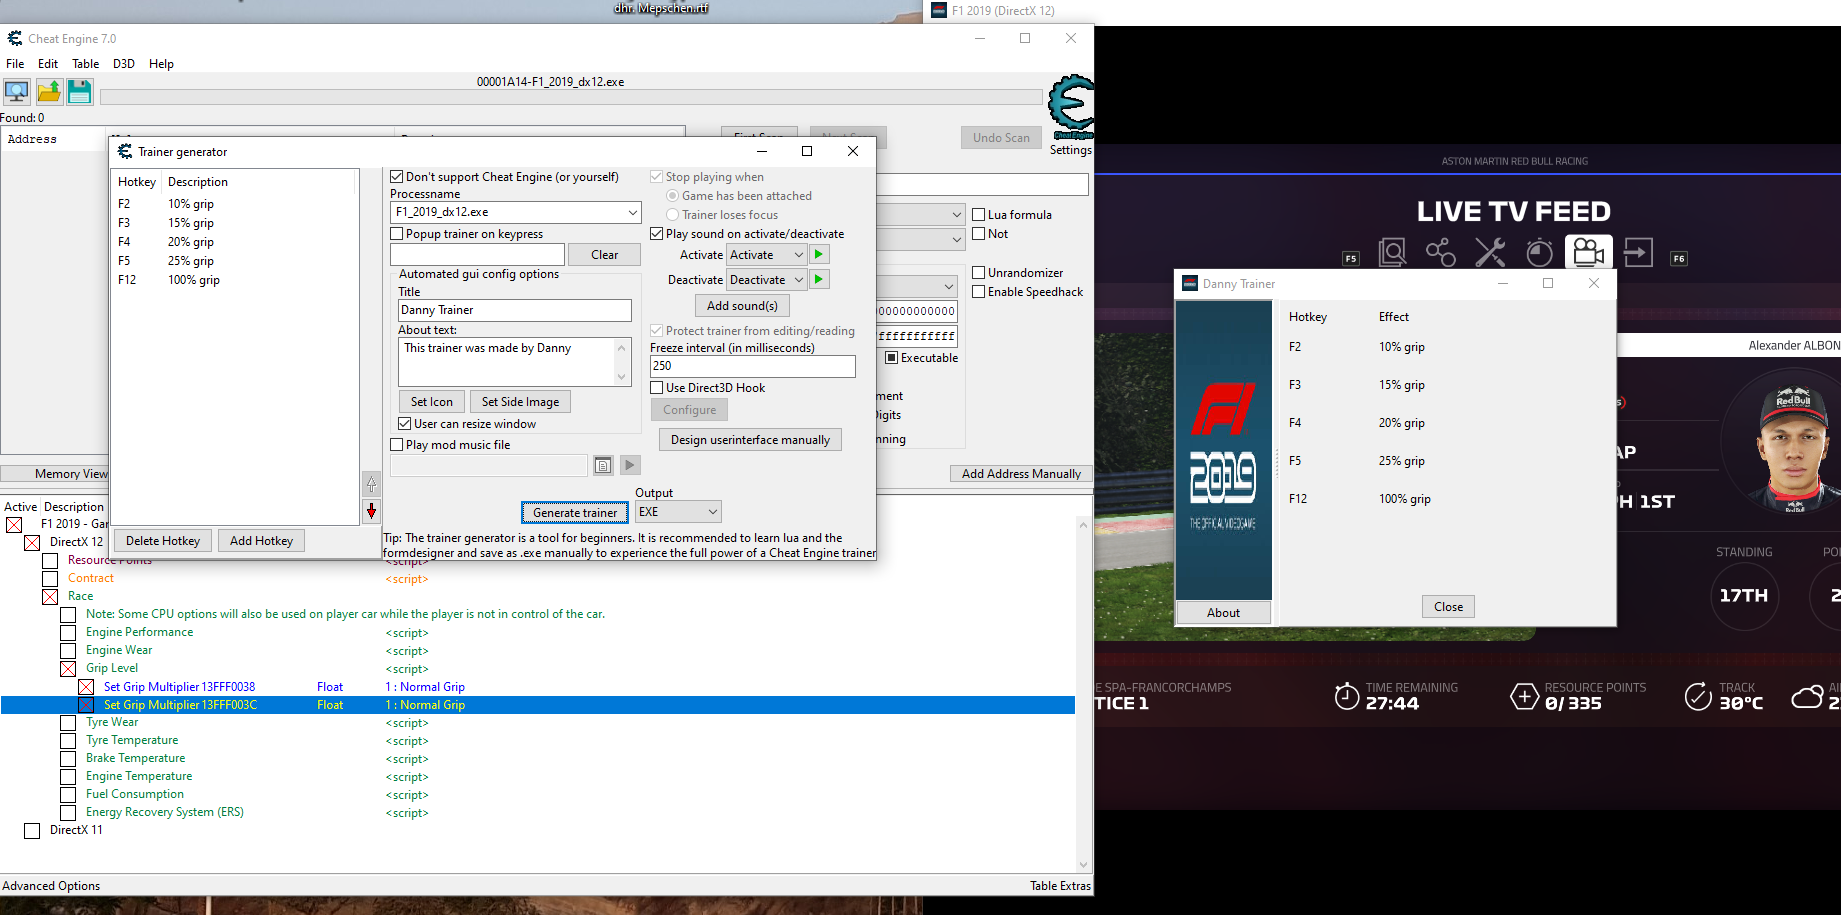Click the game's setup wrench icon

click(x=1490, y=253)
